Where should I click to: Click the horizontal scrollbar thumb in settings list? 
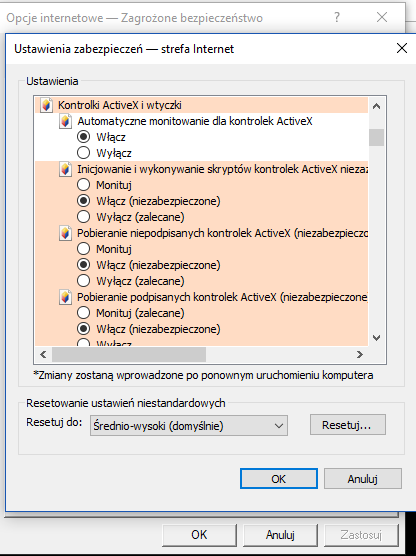coord(129,354)
